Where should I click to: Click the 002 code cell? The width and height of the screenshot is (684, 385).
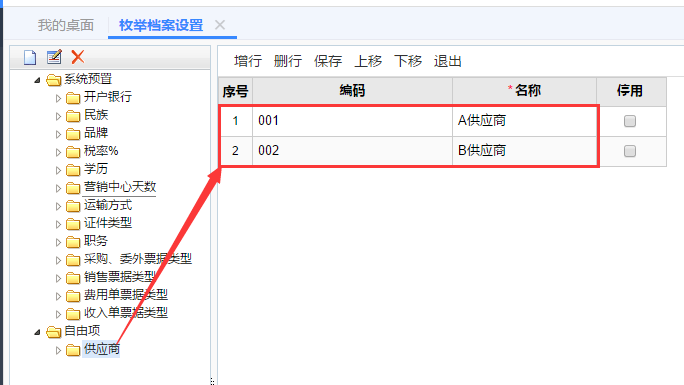pos(352,151)
